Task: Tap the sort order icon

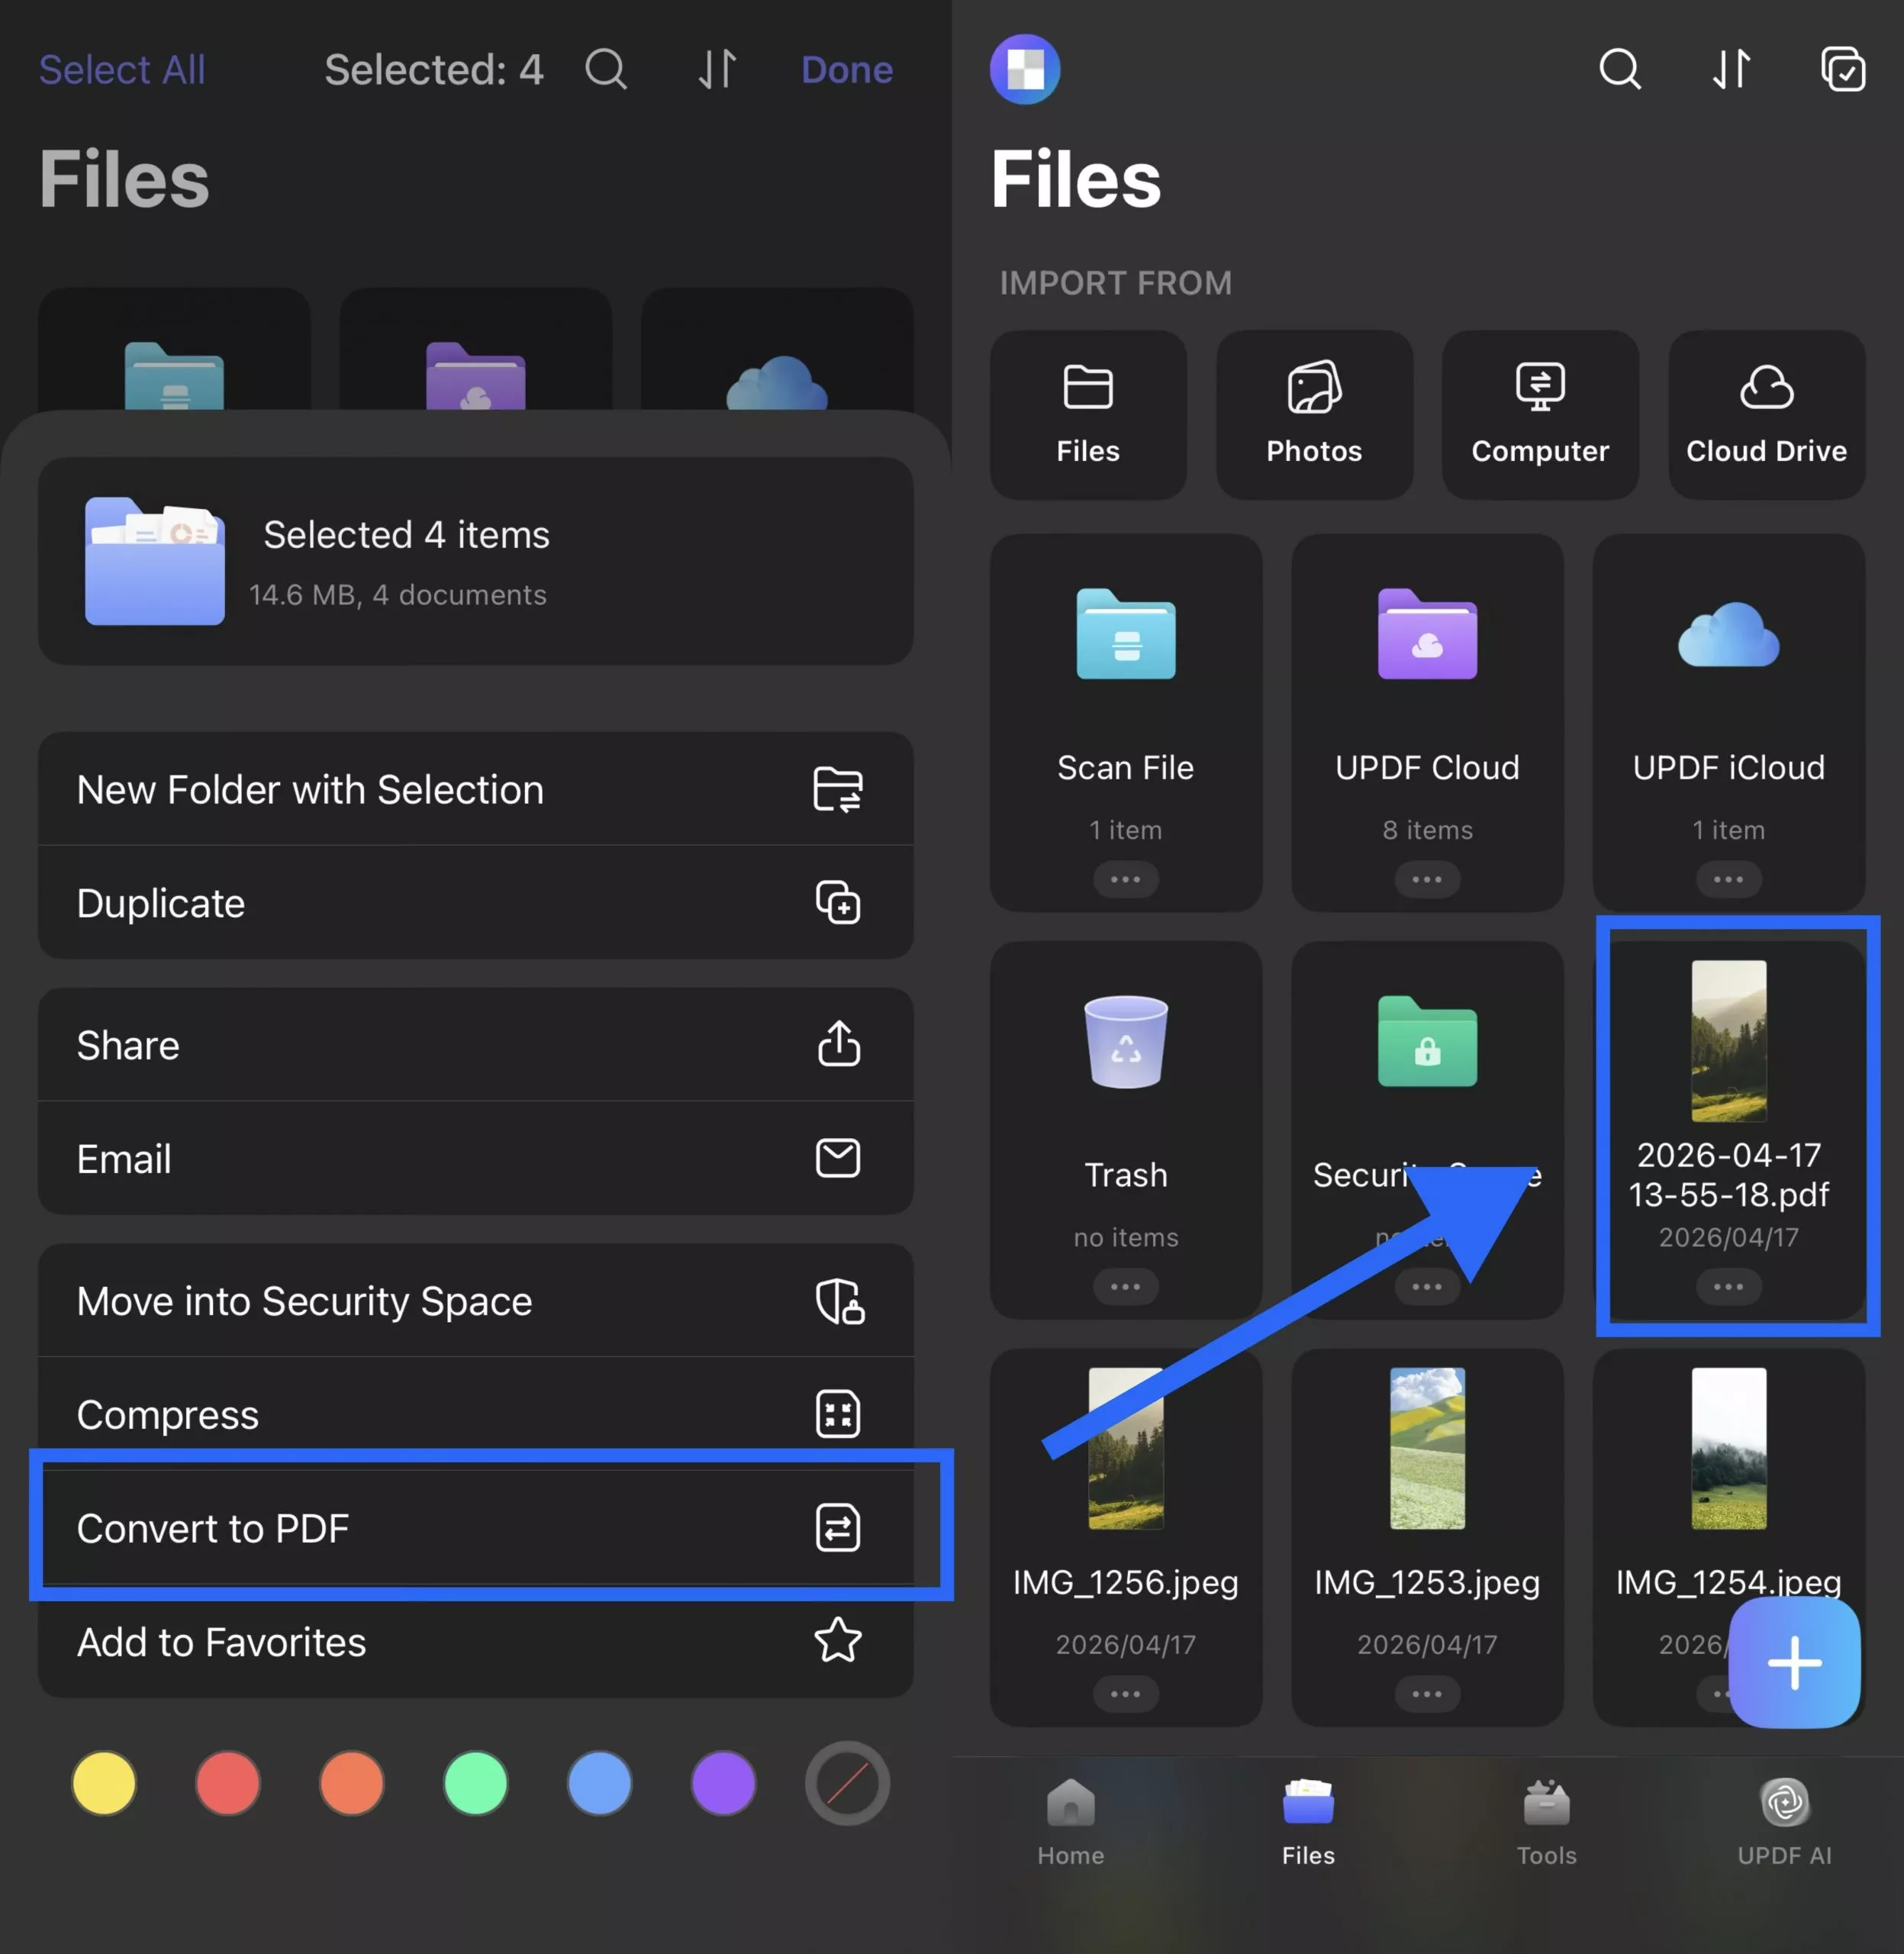Action: coord(1731,69)
